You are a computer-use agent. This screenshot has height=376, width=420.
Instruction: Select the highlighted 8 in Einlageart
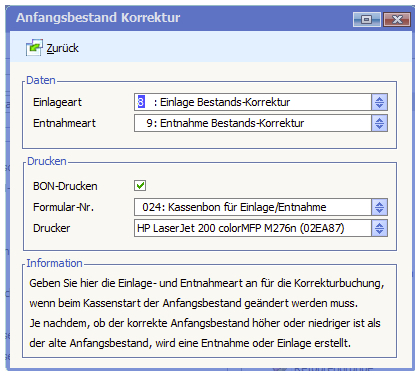141,102
